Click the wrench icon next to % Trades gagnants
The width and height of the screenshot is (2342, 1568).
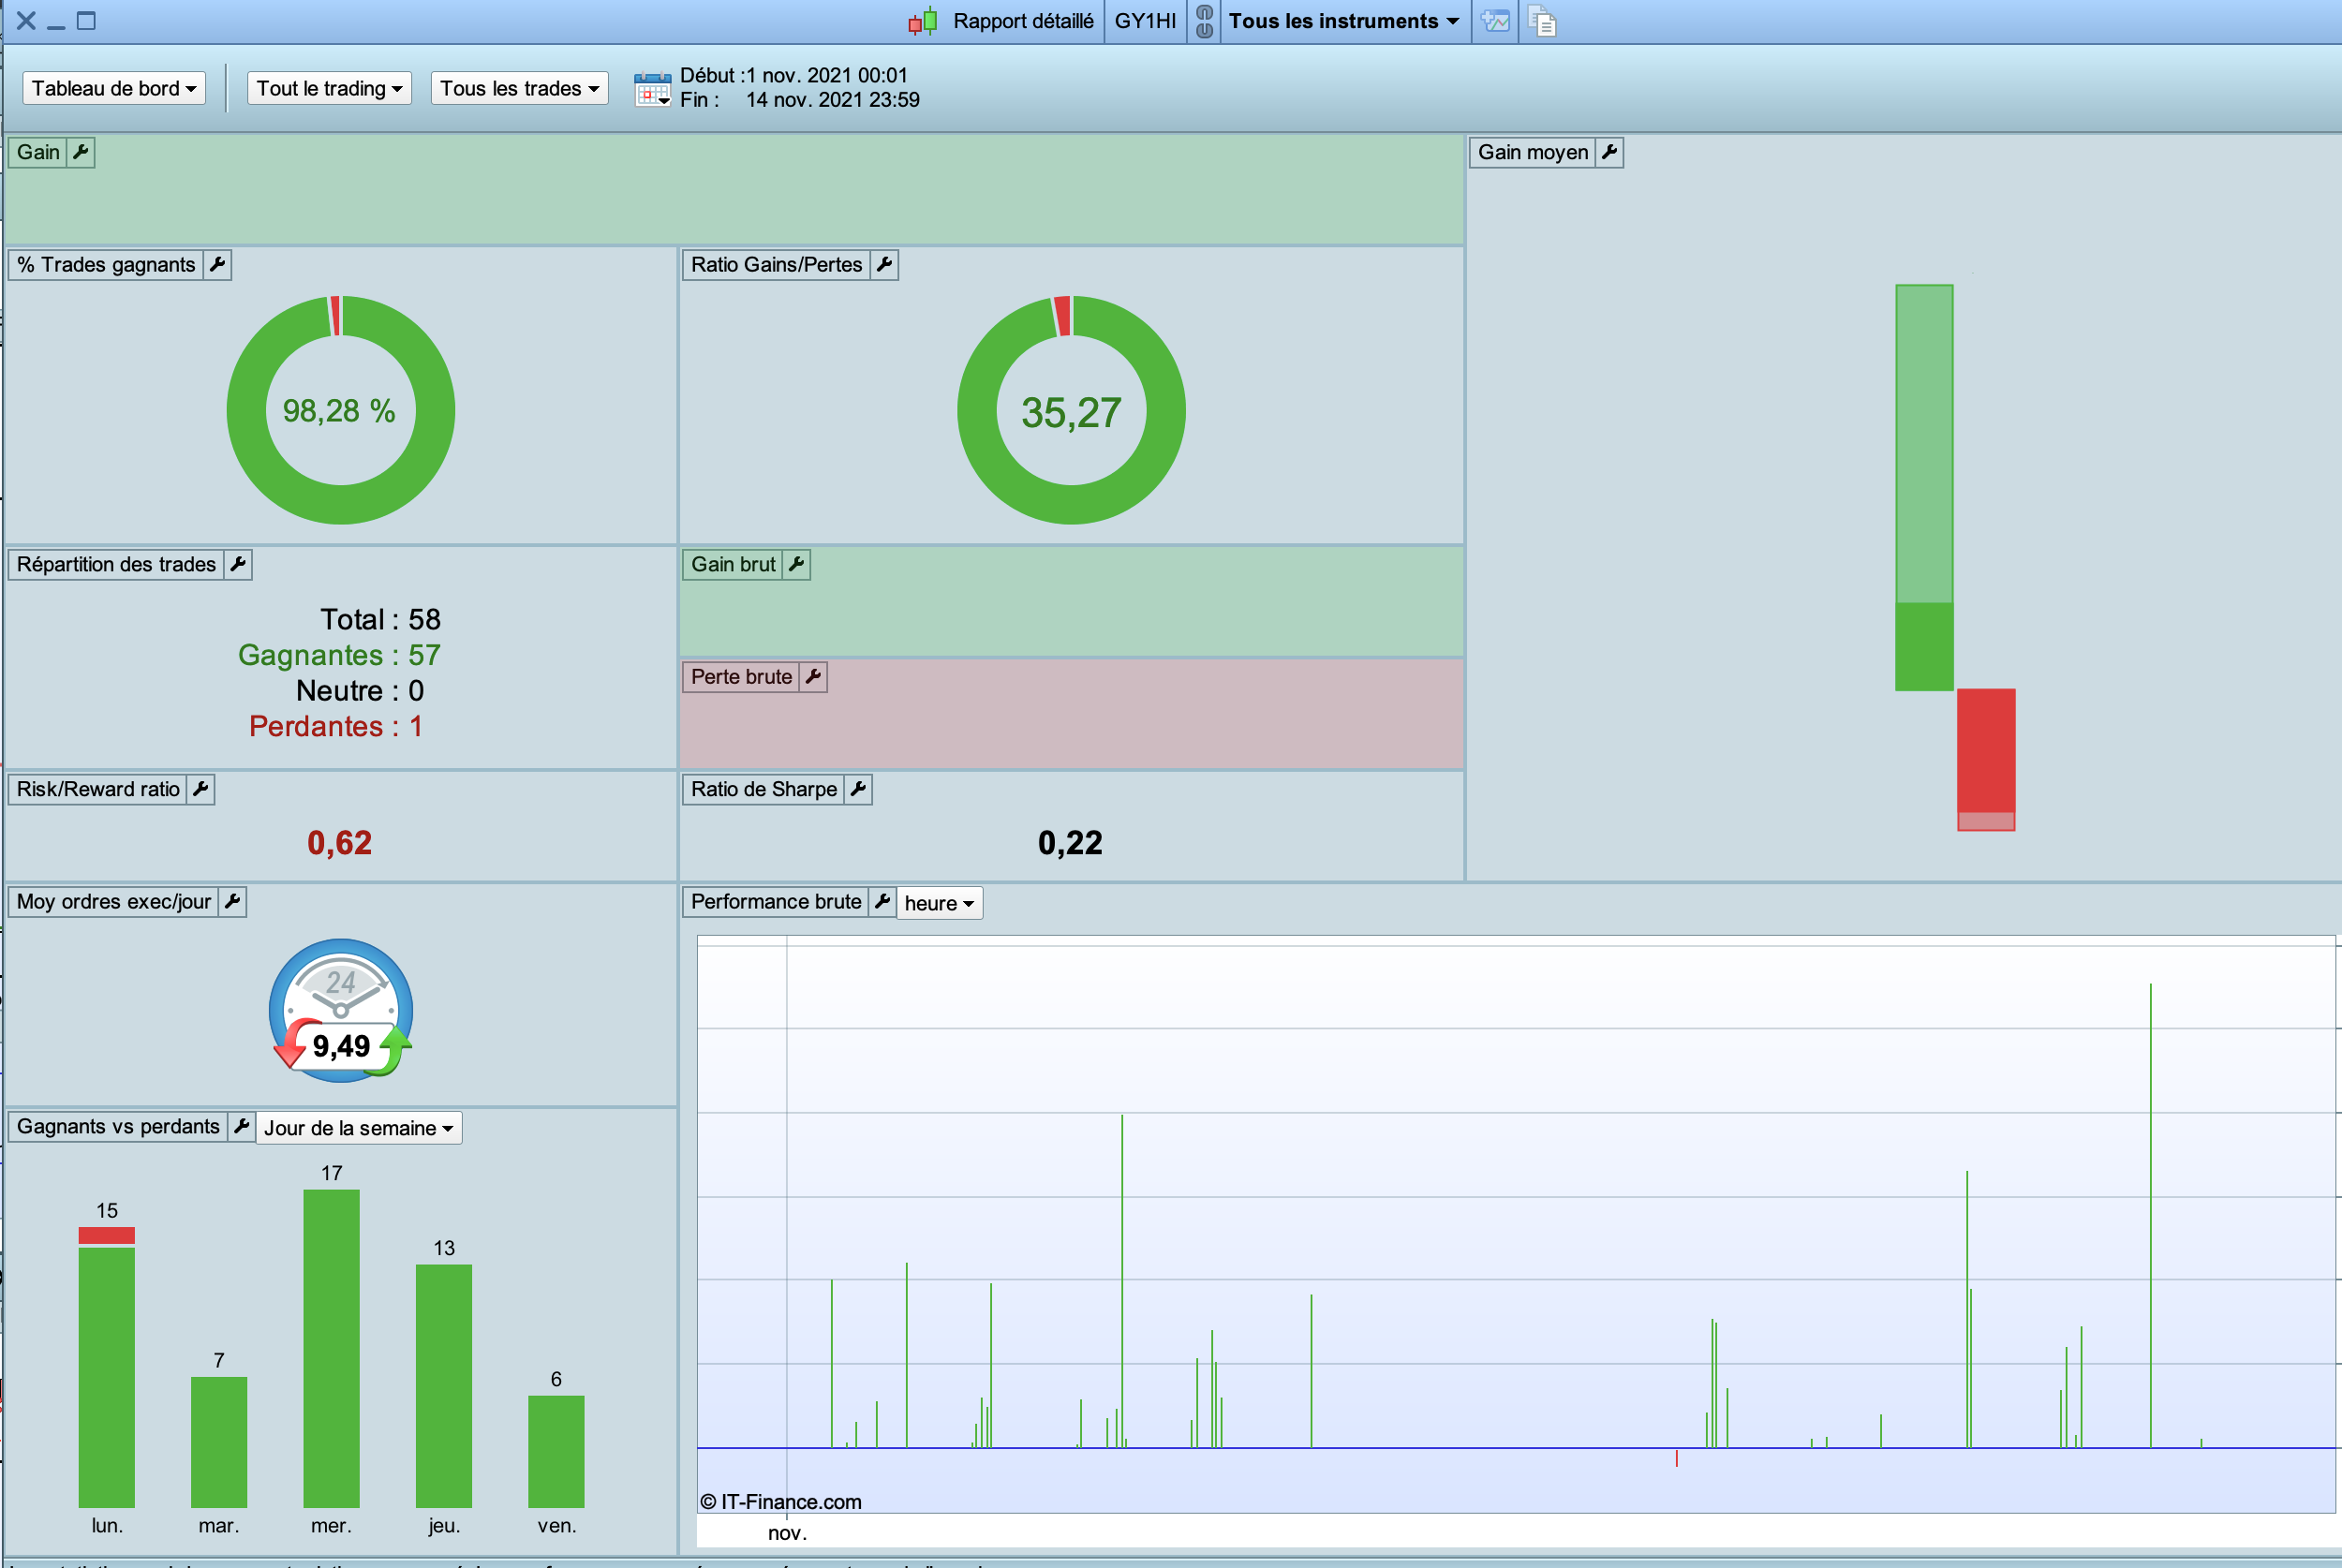tap(217, 265)
